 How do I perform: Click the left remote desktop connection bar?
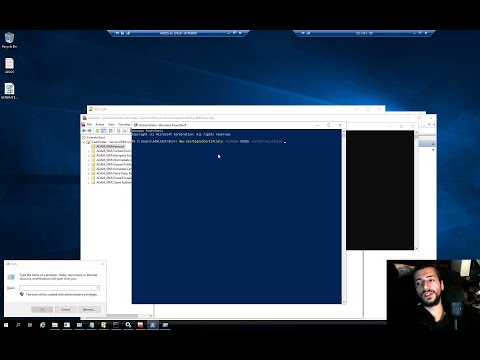pyautogui.click(x=178, y=33)
